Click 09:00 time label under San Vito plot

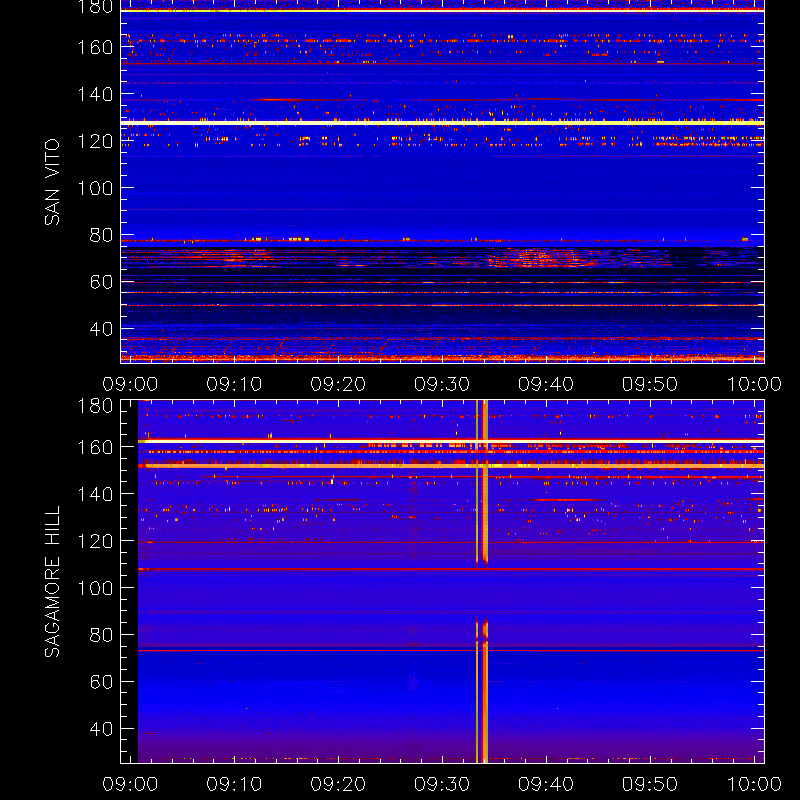(x=130, y=384)
